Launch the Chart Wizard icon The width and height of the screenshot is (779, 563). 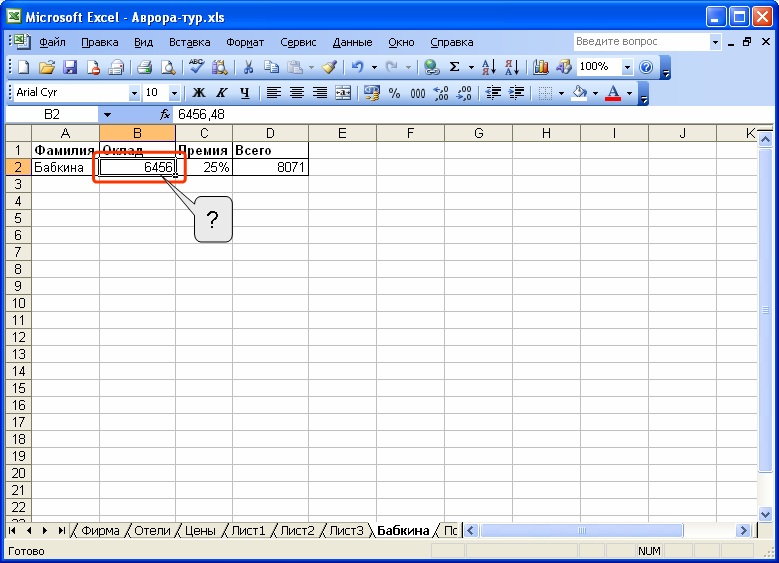point(541,67)
